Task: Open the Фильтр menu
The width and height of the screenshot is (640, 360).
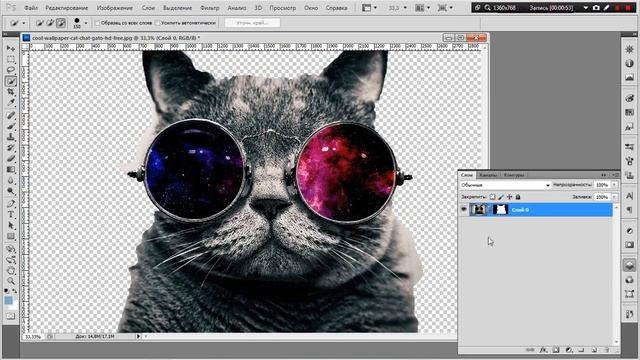Action: pos(210,8)
